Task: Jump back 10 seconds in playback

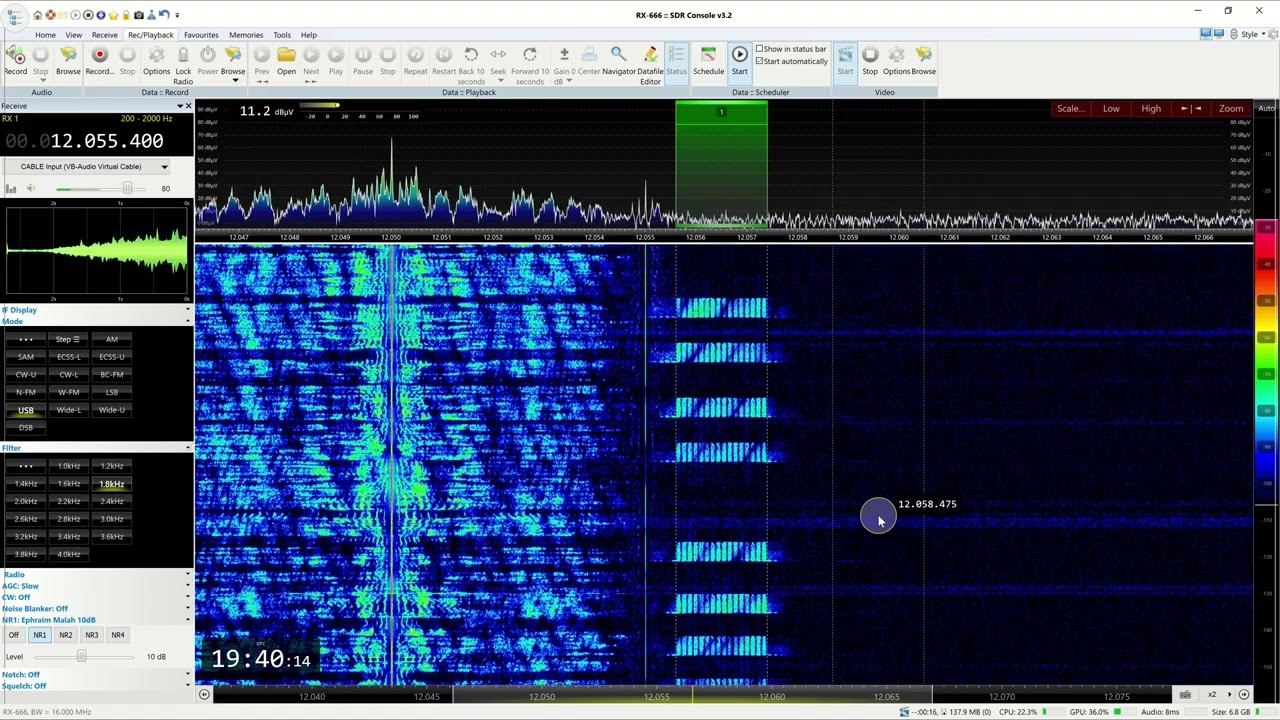Action: click(x=471, y=64)
